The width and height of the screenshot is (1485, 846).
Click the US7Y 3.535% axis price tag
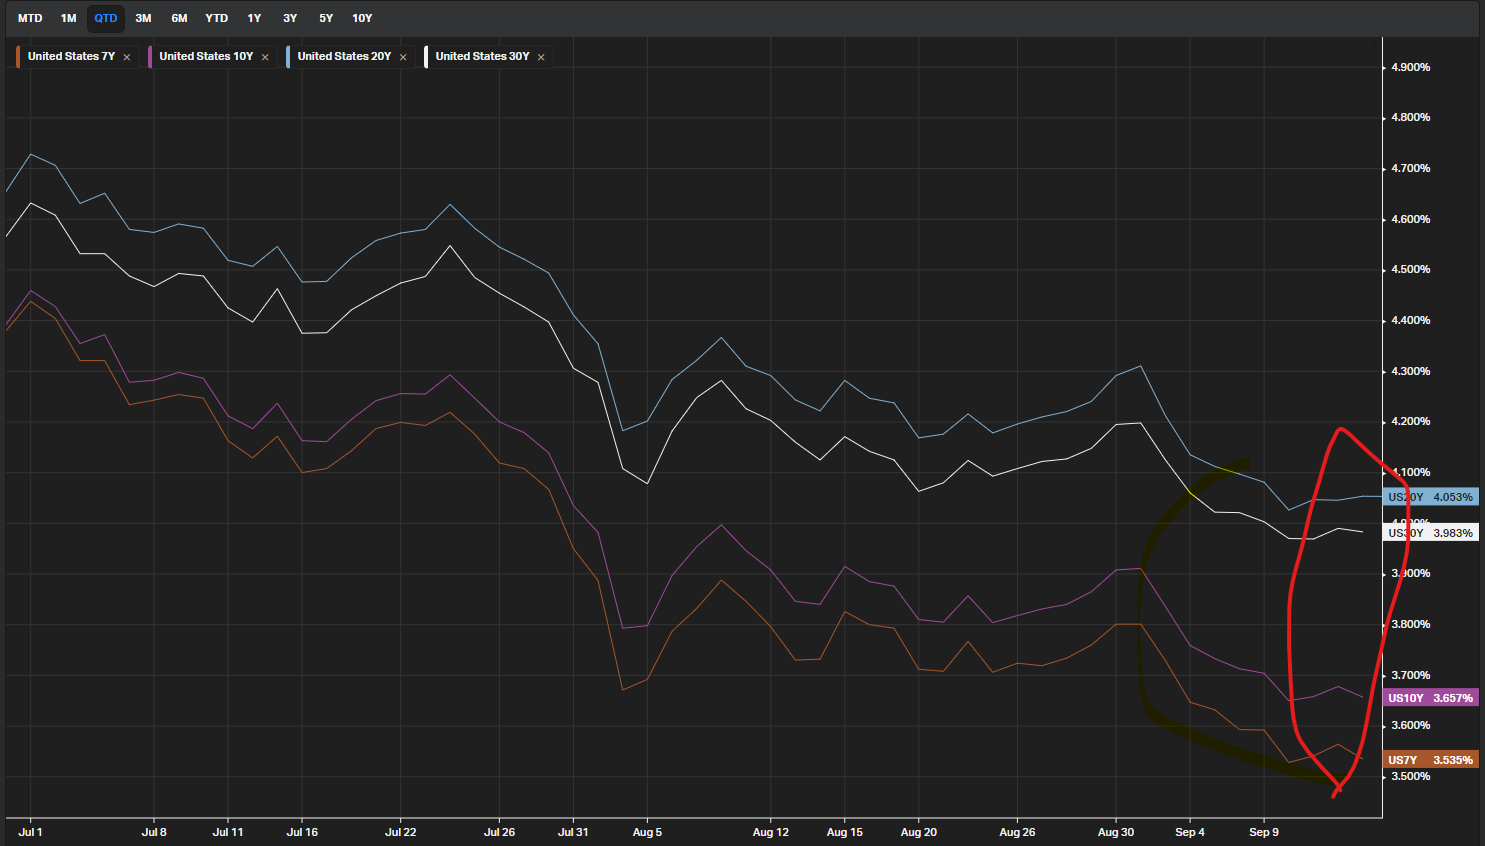tap(1430, 760)
